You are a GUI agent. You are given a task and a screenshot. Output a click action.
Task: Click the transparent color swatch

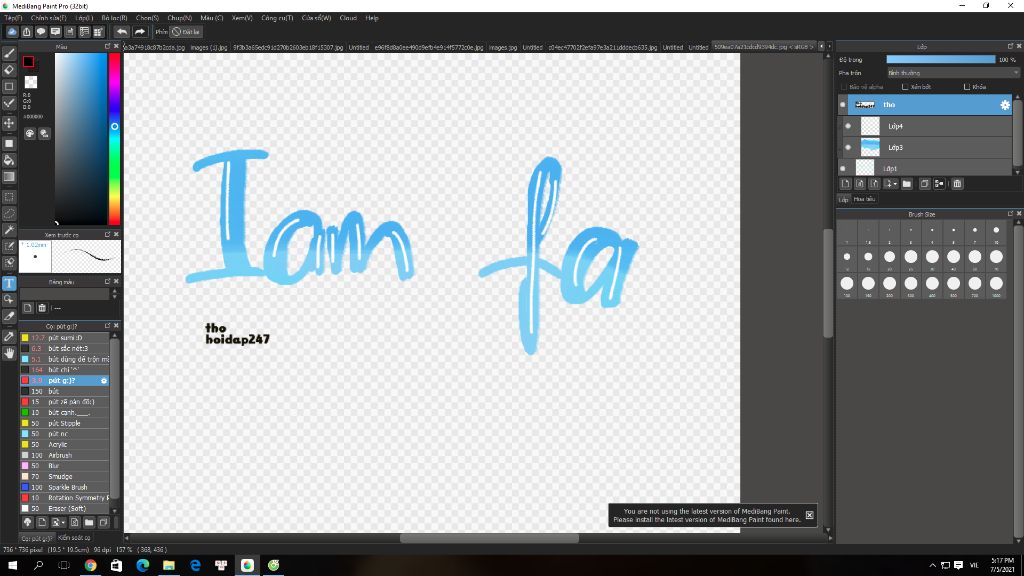click(31, 82)
